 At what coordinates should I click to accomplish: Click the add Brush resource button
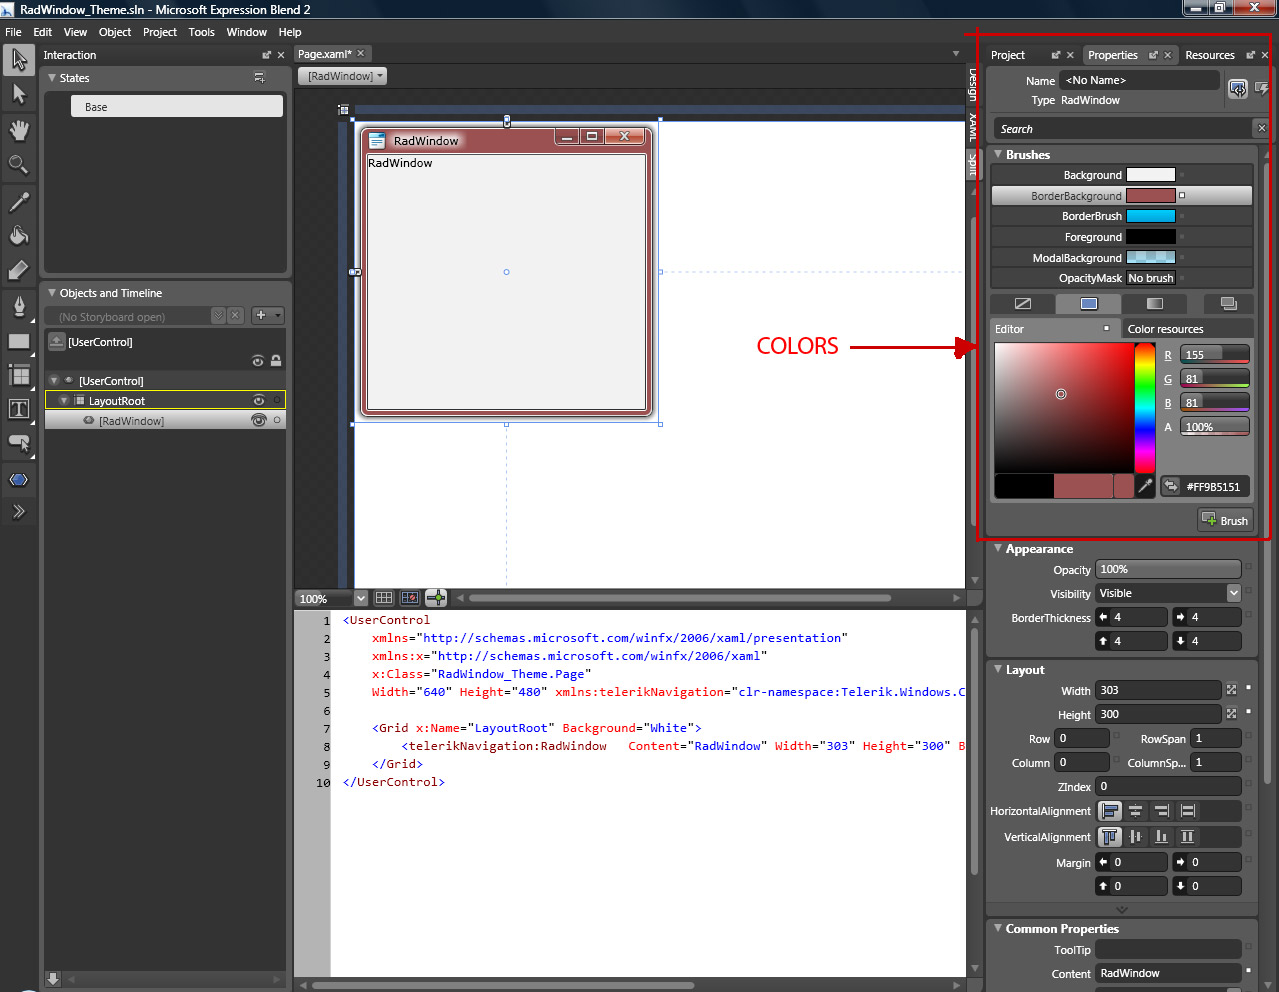click(x=1225, y=520)
